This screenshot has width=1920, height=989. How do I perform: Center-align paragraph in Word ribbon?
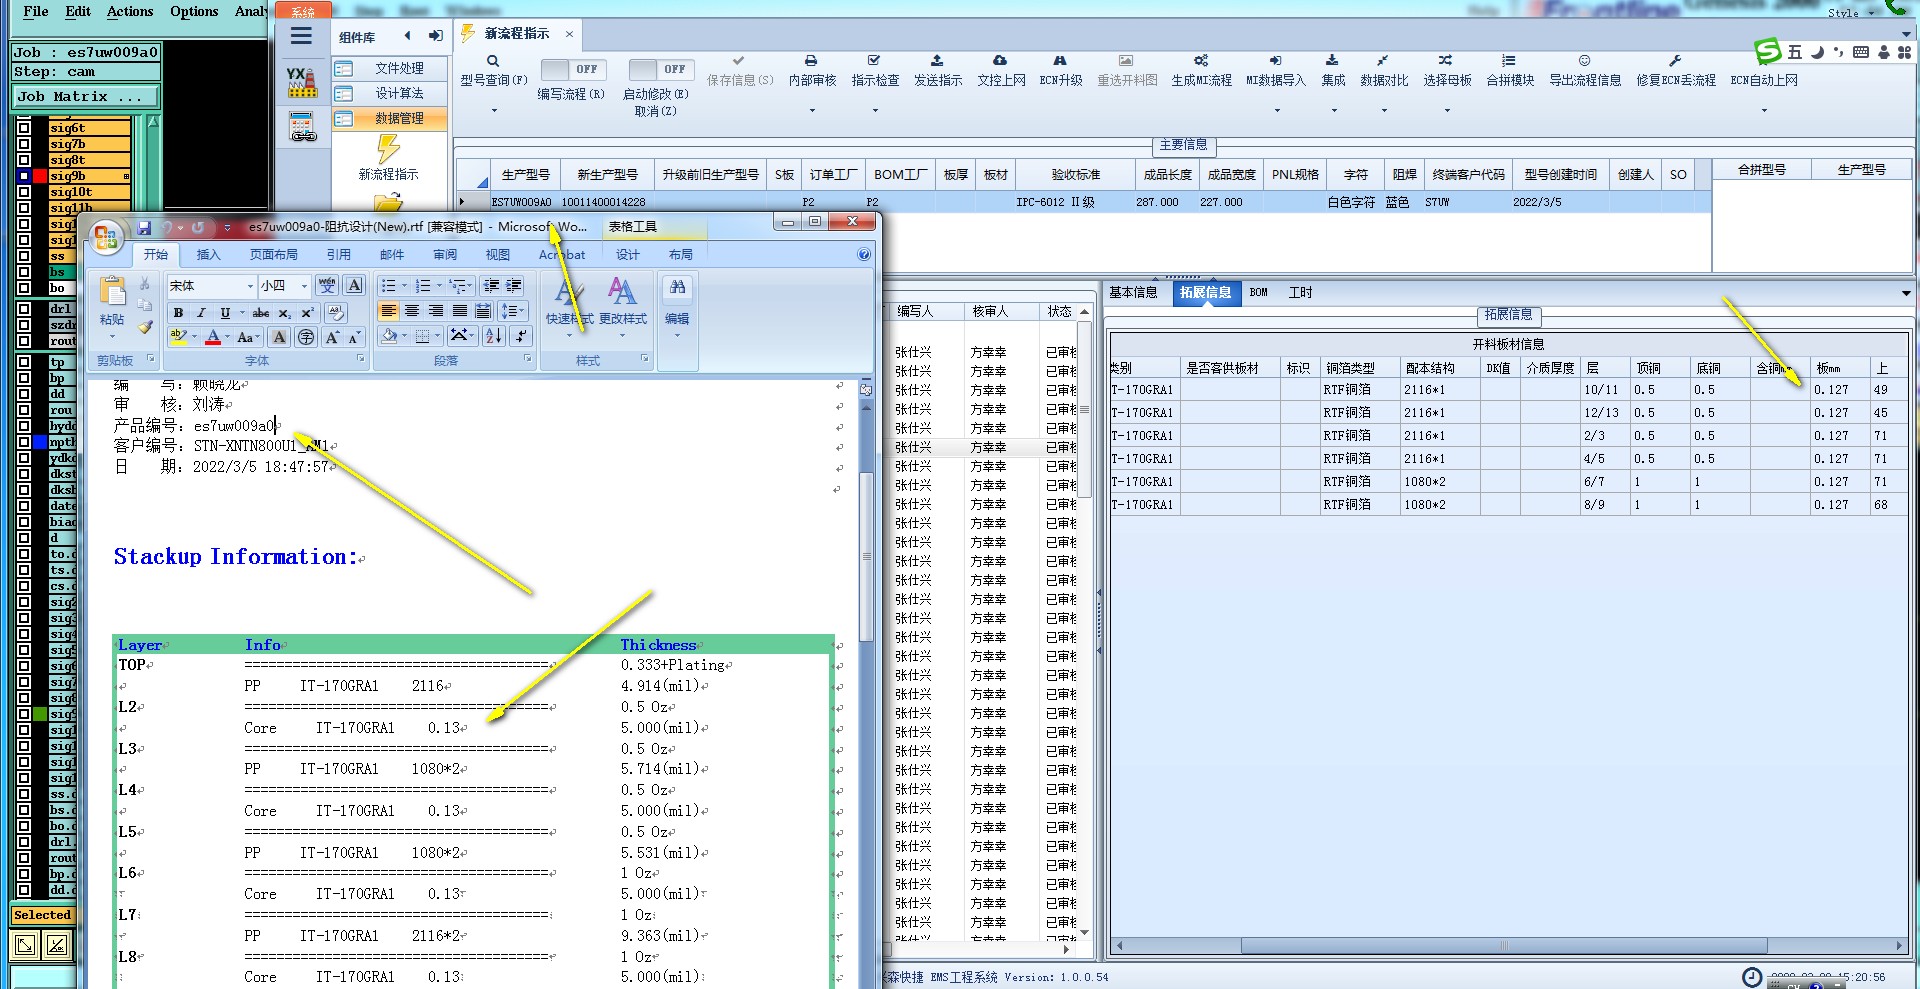coord(411,311)
